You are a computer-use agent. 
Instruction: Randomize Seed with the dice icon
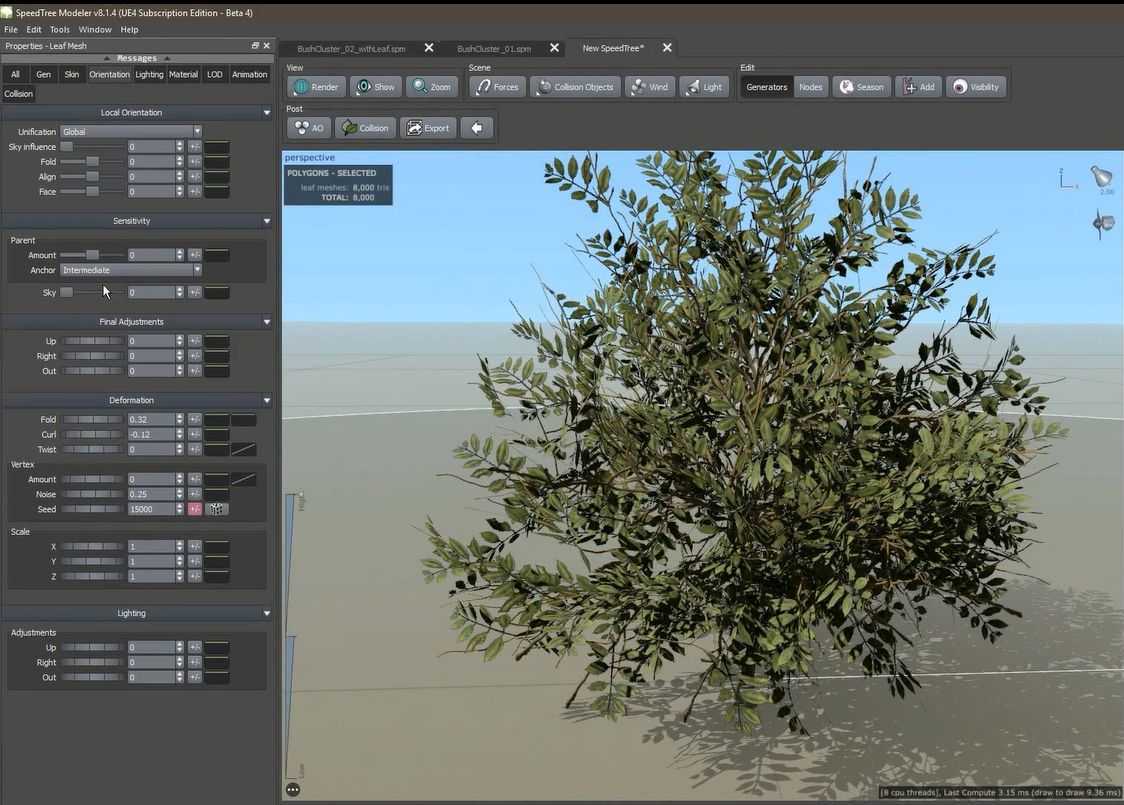click(x=216, y=509)
